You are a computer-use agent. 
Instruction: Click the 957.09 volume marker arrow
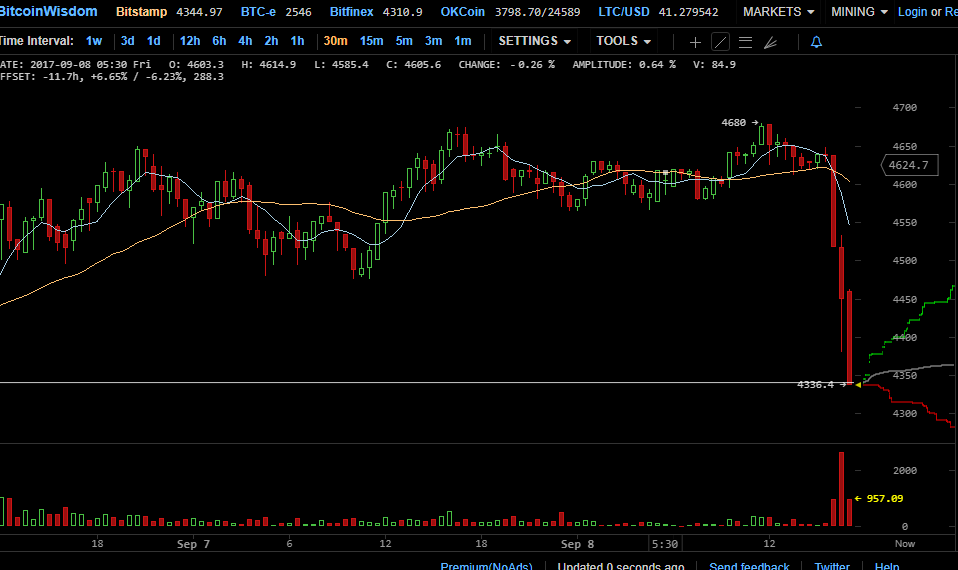coord(878,498)
